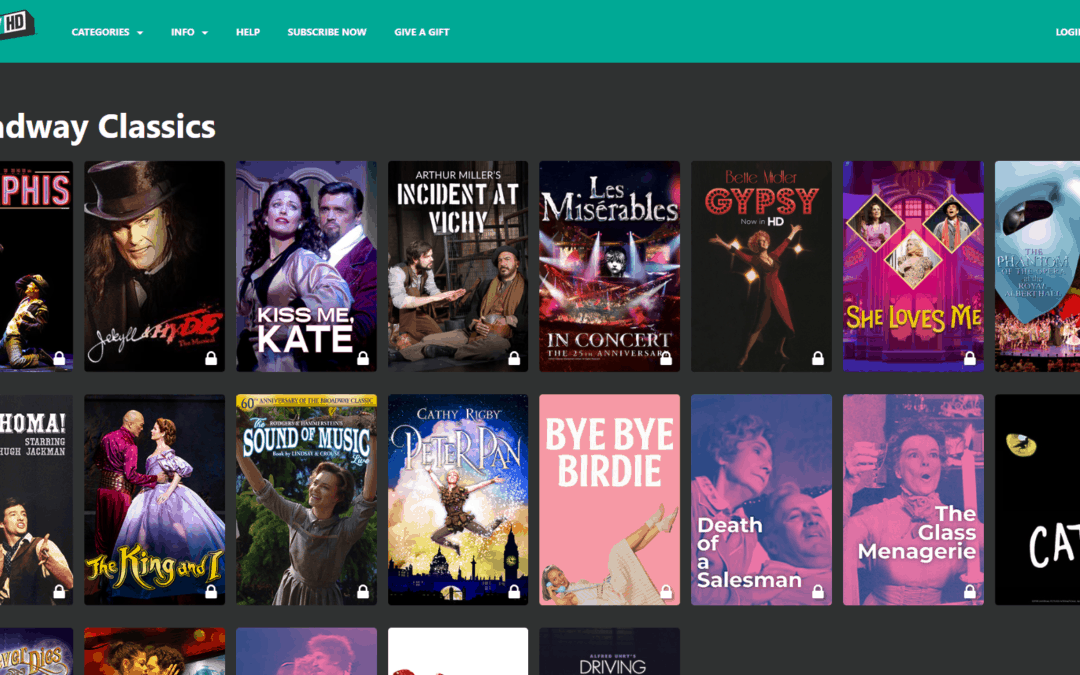
Task: Click lock icon on She Loves Me poster
Action: (970, 358)
